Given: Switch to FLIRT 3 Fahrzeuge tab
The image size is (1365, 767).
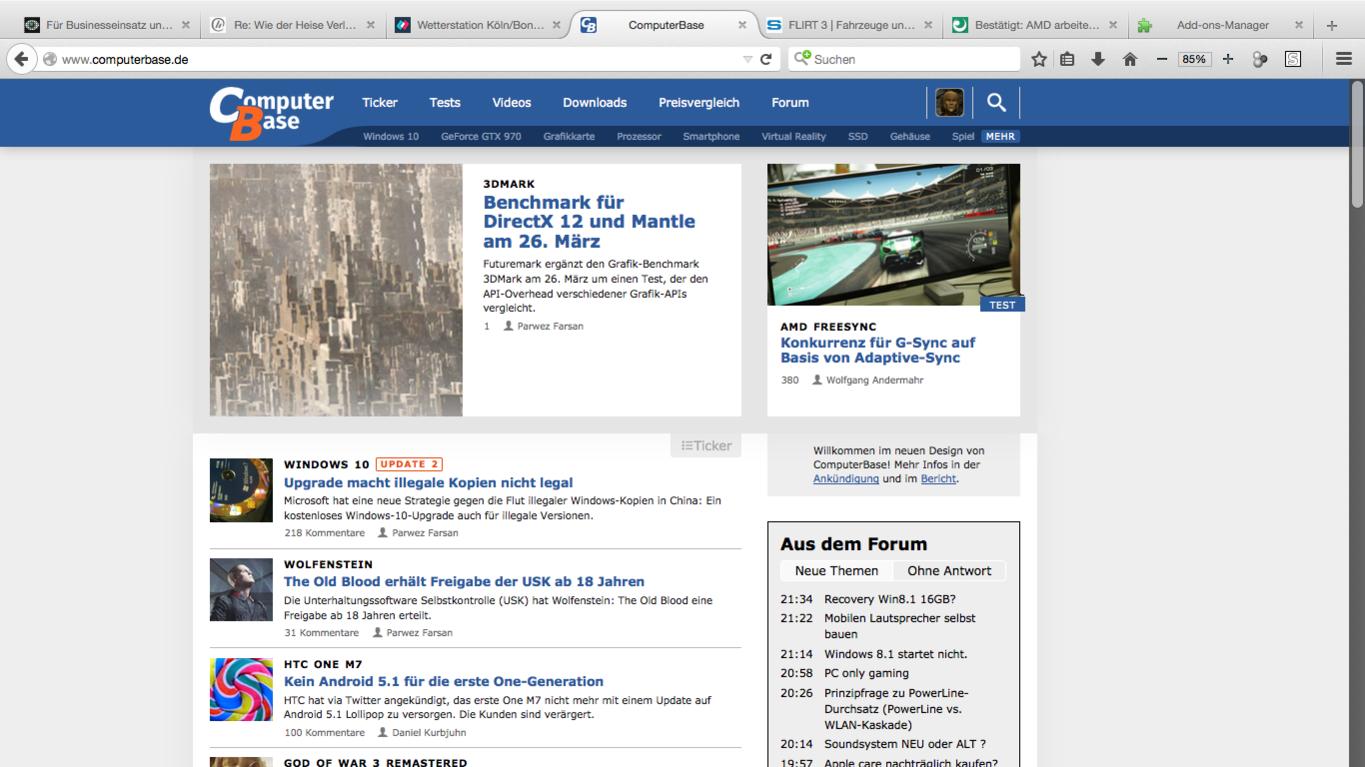Looking at the screenshot, I should tap(850, 25).
